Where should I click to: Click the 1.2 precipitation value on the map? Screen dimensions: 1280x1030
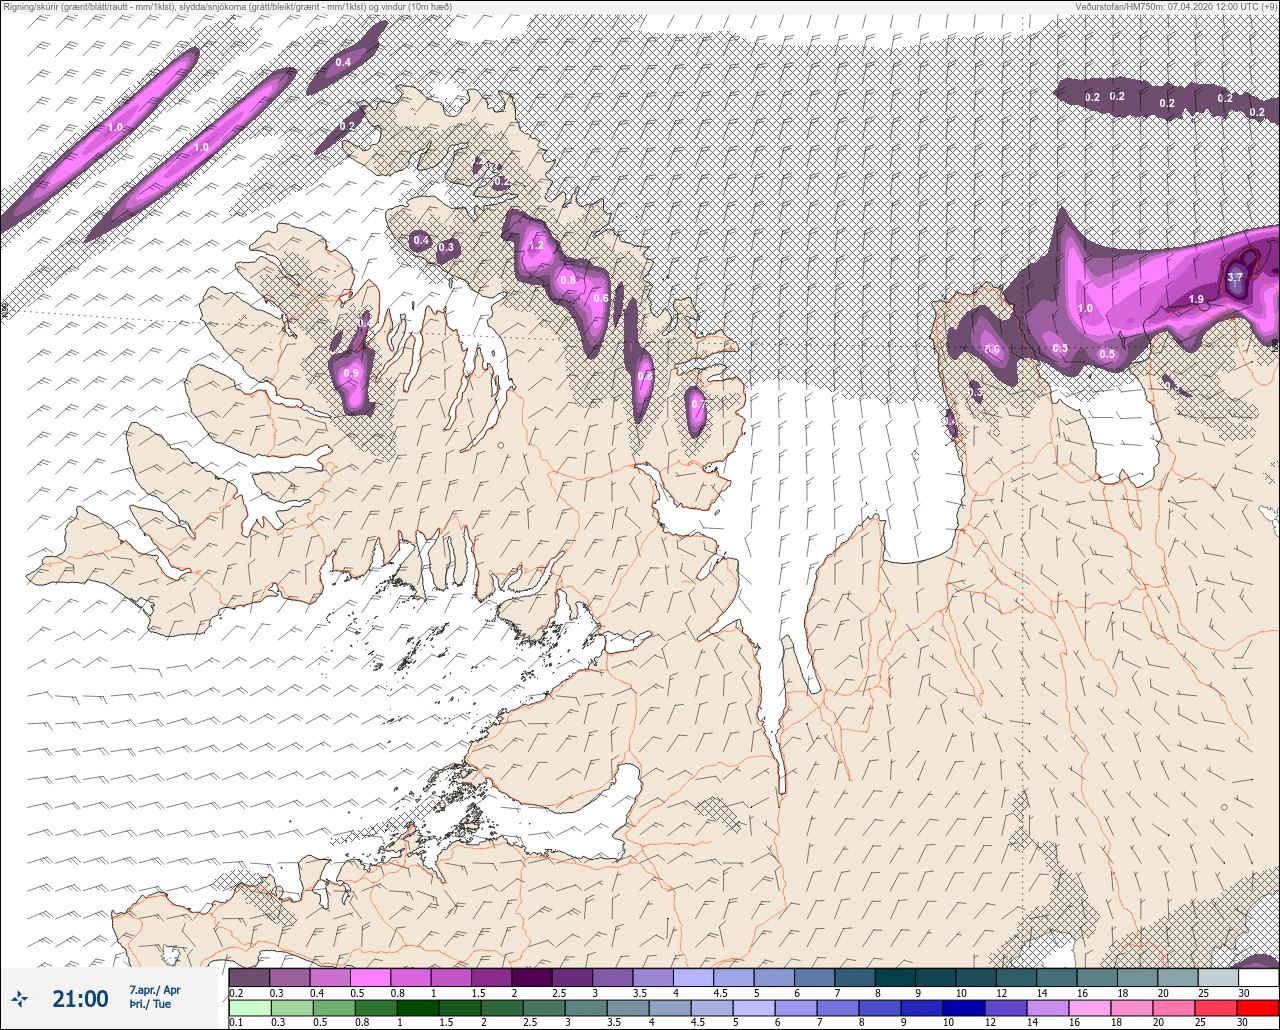click(x=536, y=246)
